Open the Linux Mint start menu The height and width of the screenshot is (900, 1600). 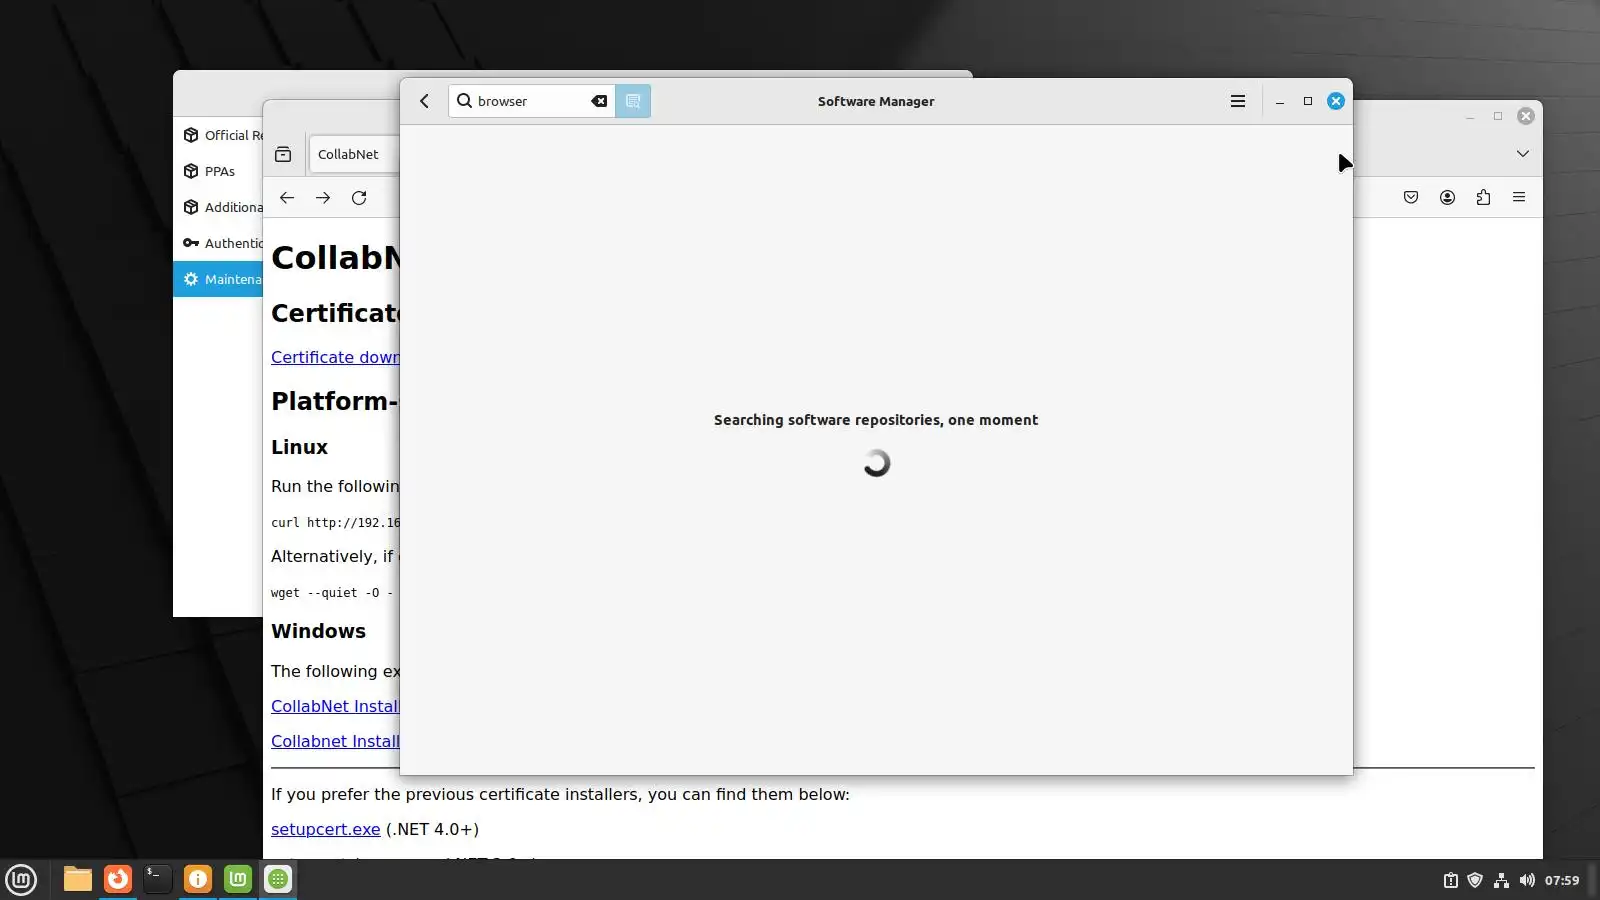[21, 879]
